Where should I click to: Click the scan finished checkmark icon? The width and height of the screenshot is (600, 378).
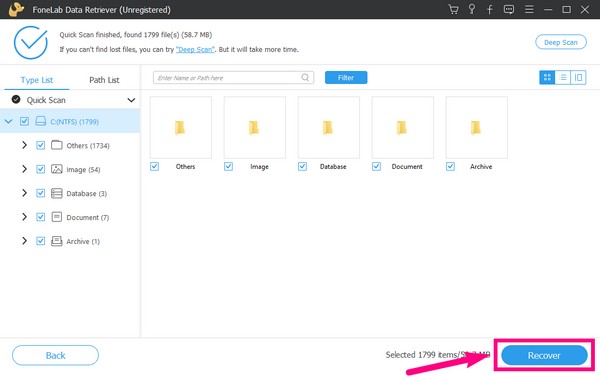(x=31, y=42)
